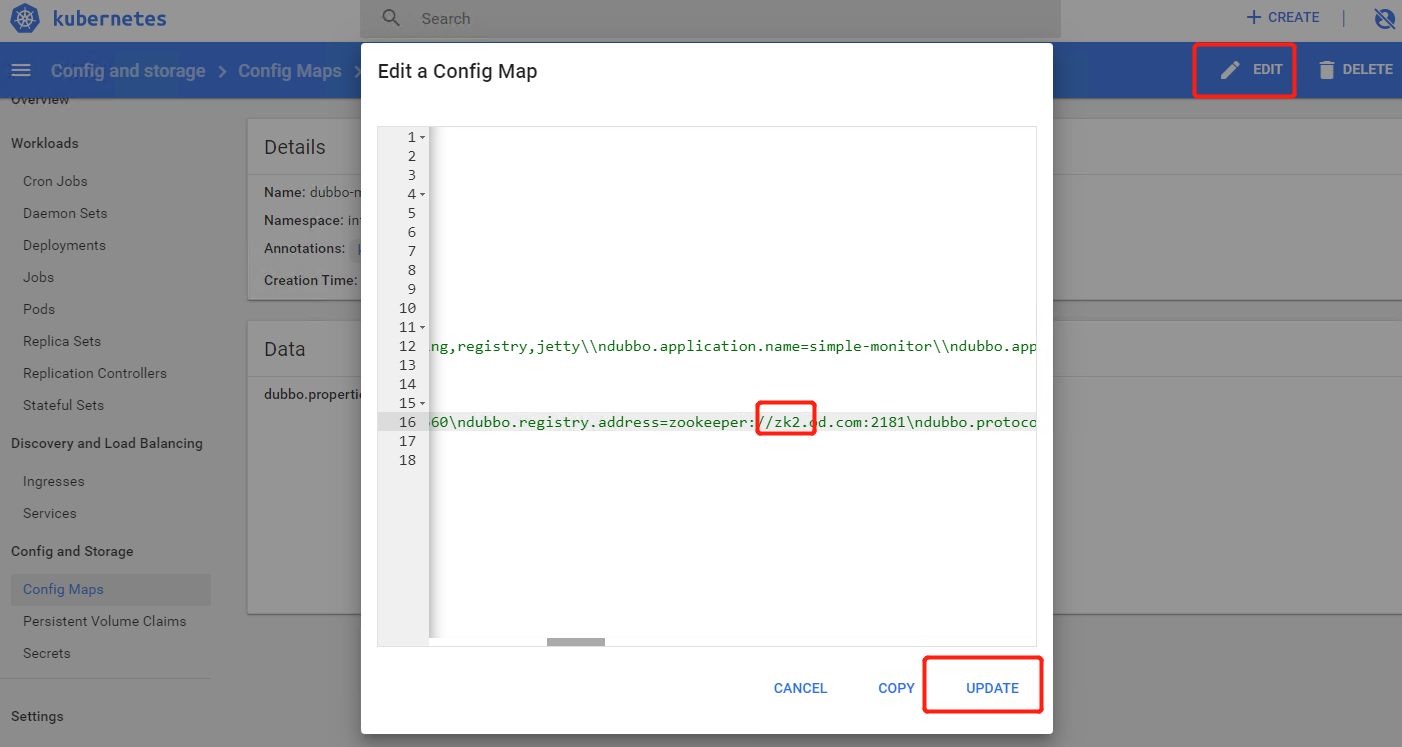Select Secrets in the sidebar
Image resolution: width=1402 pixels, height=747 pixels.
click(47, 653)
